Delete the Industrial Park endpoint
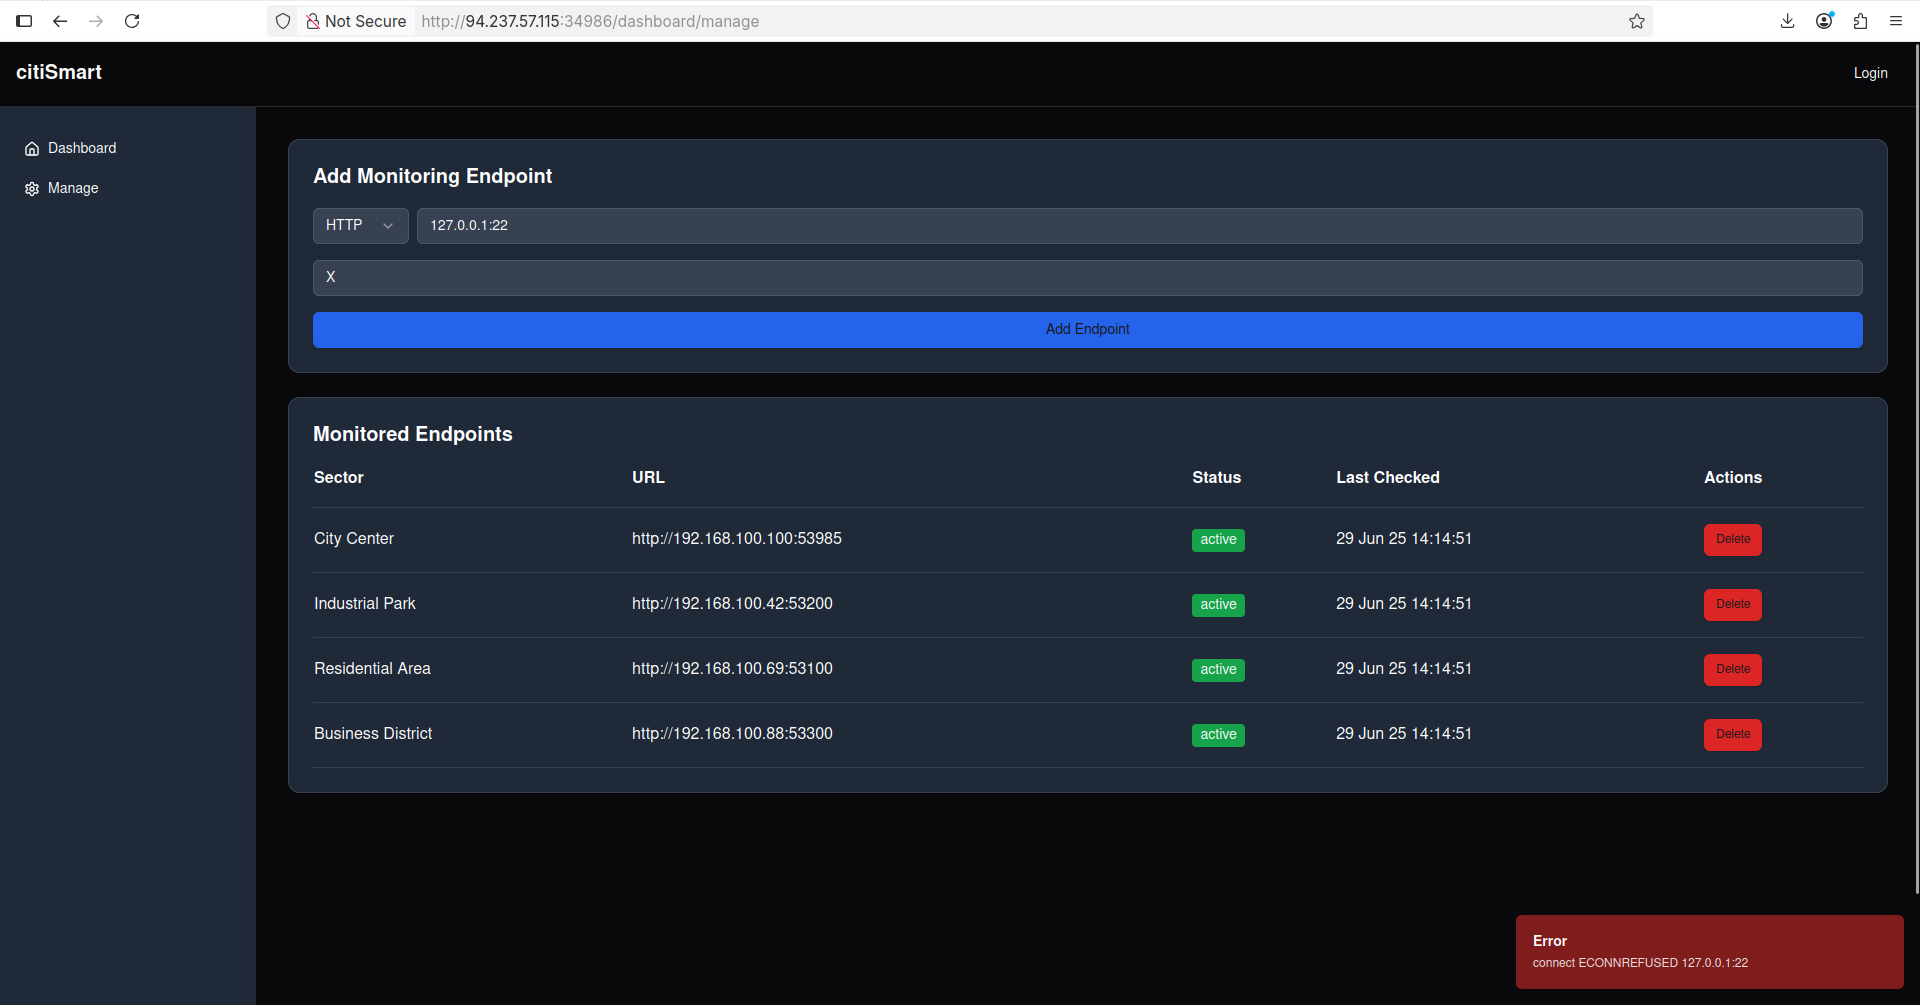This screenshot has width=1920, height=1005. (1732, 605)
